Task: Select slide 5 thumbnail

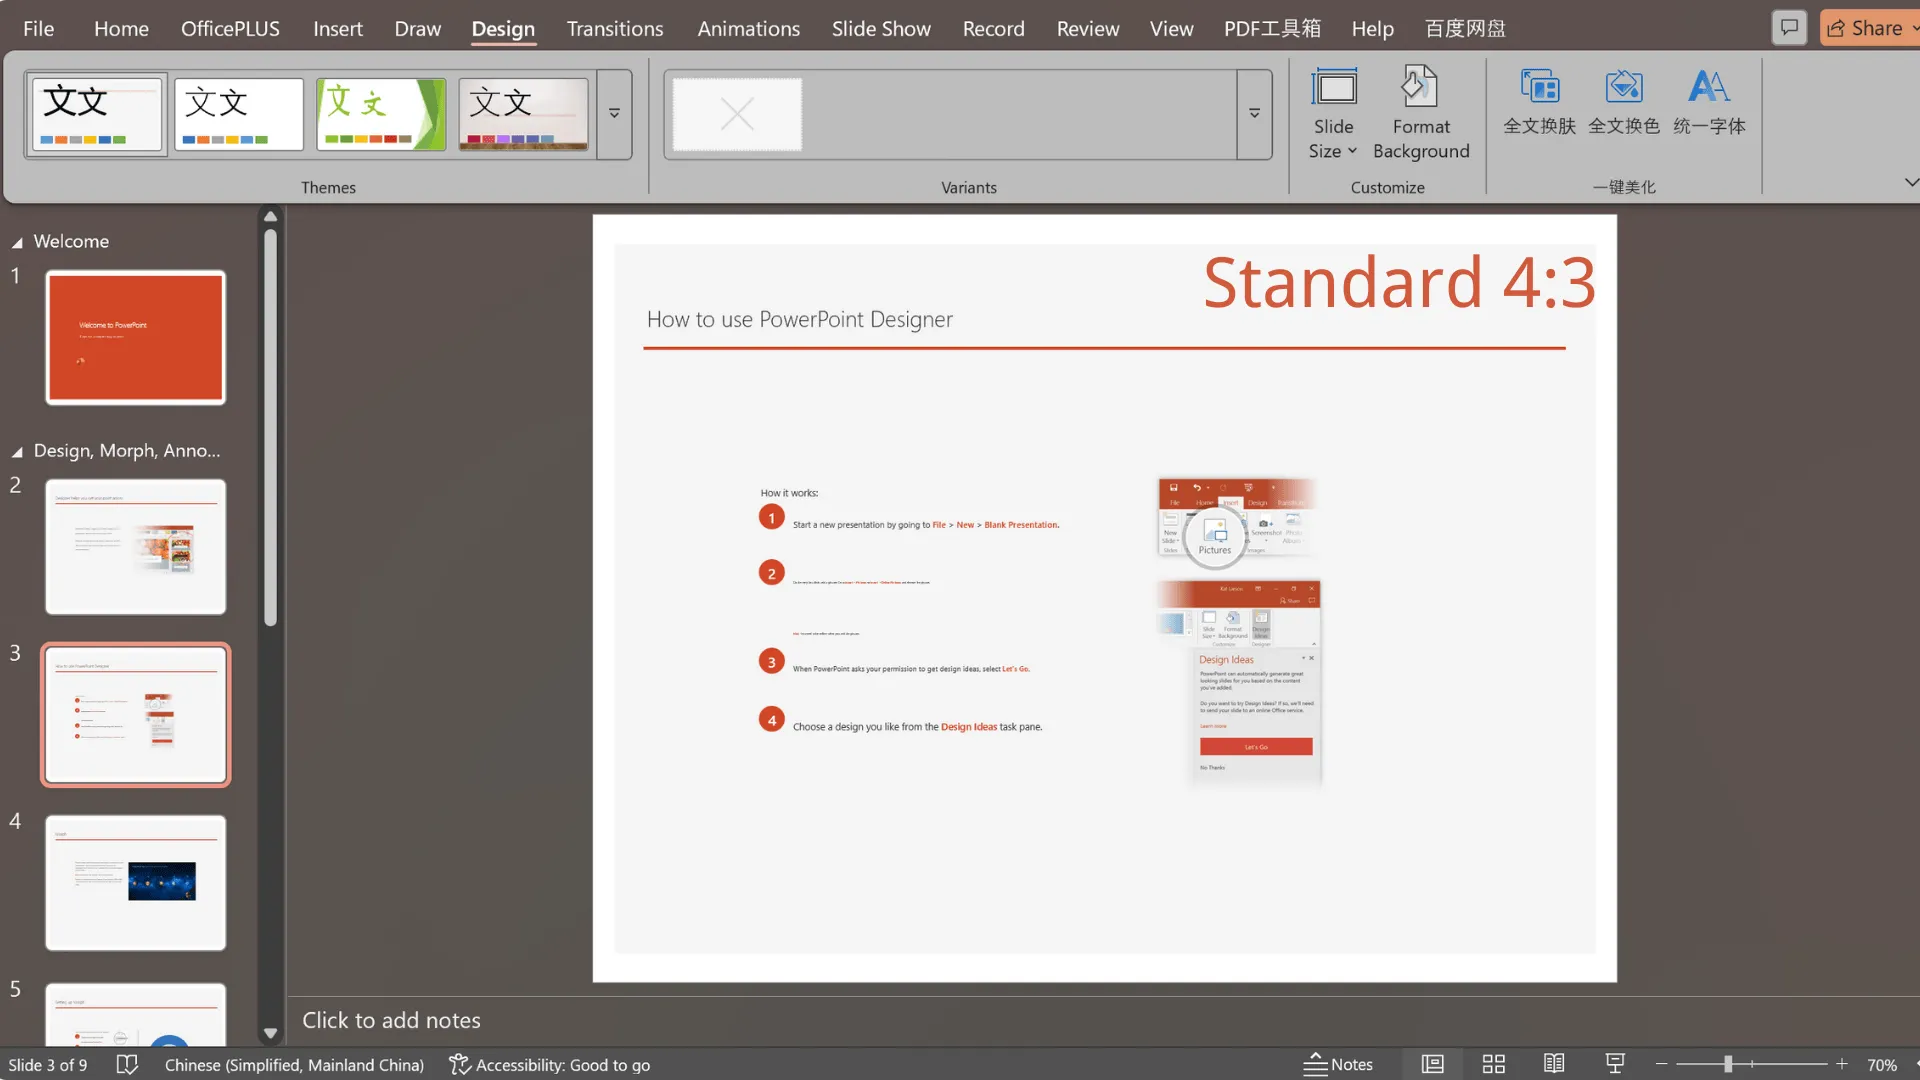Action: (x=135, y=1014)
